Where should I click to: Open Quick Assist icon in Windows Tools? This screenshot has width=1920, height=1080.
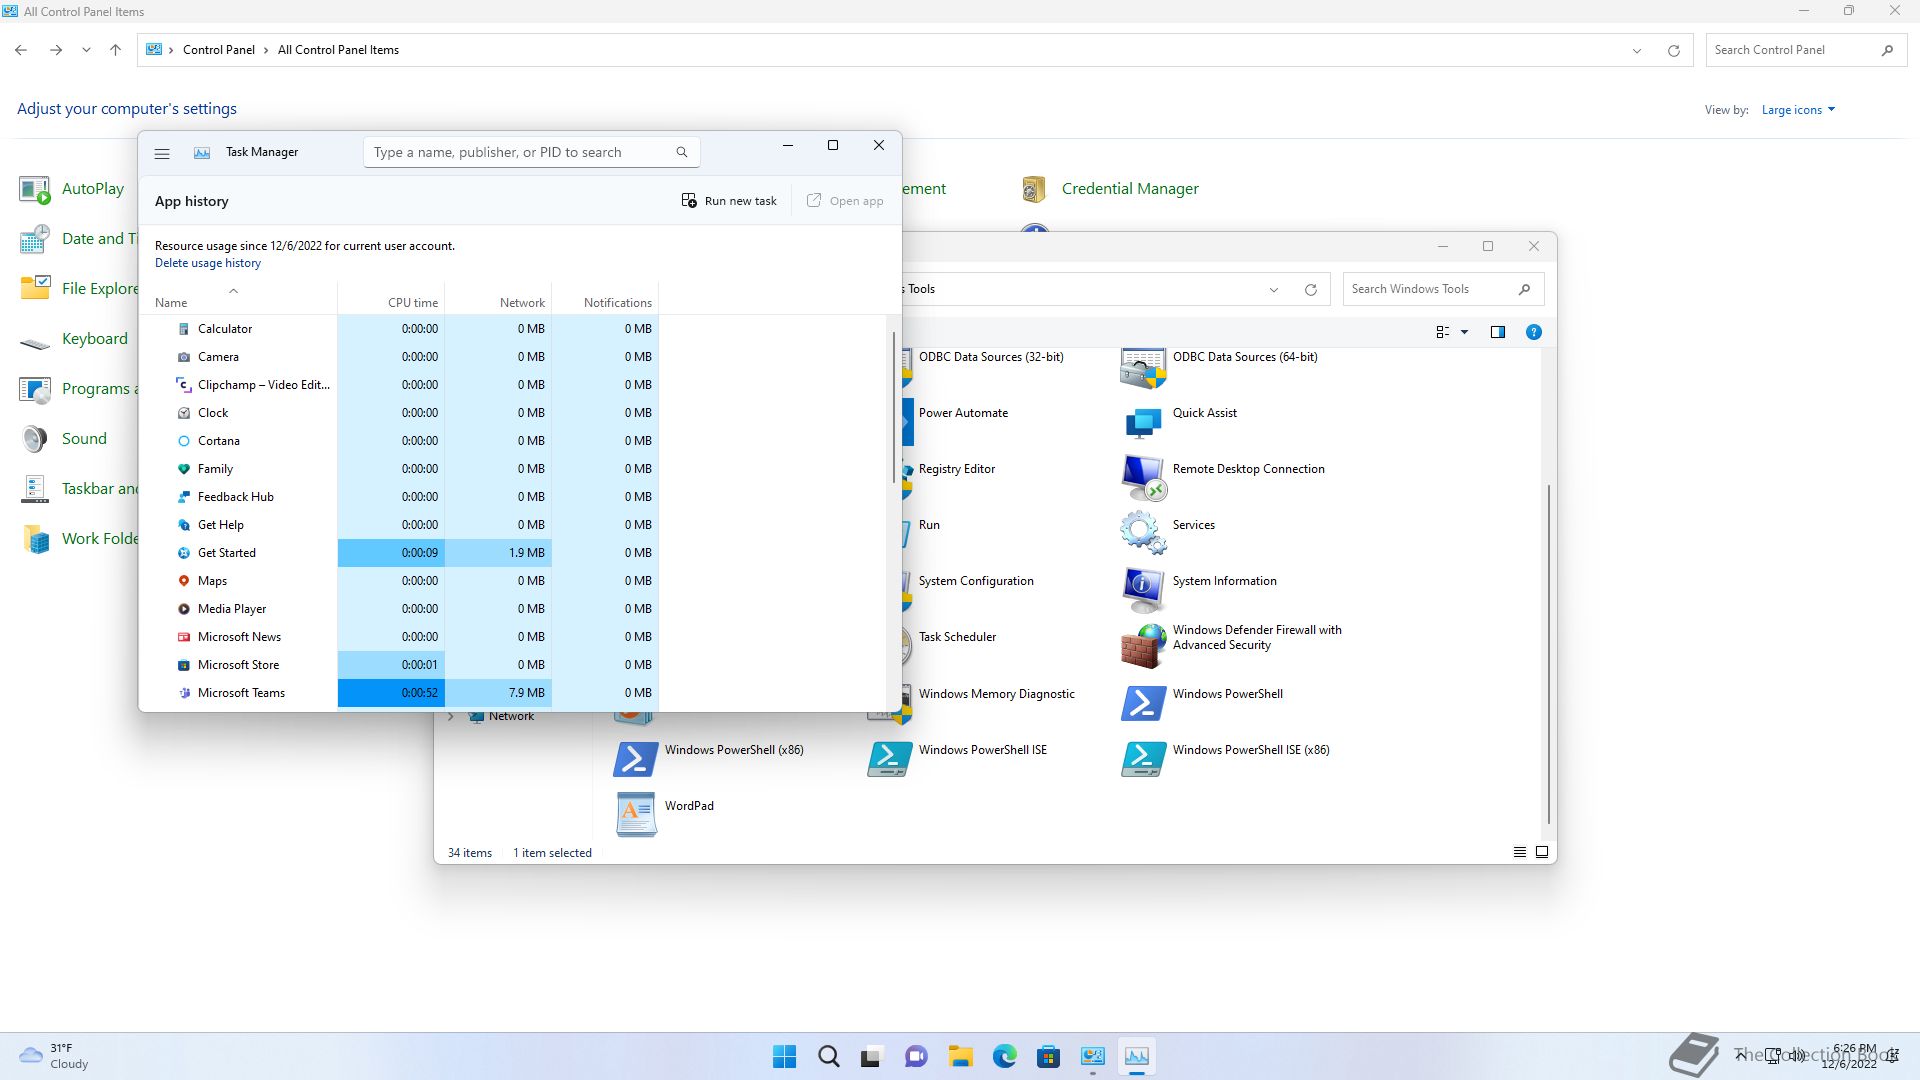[1143, 421]
